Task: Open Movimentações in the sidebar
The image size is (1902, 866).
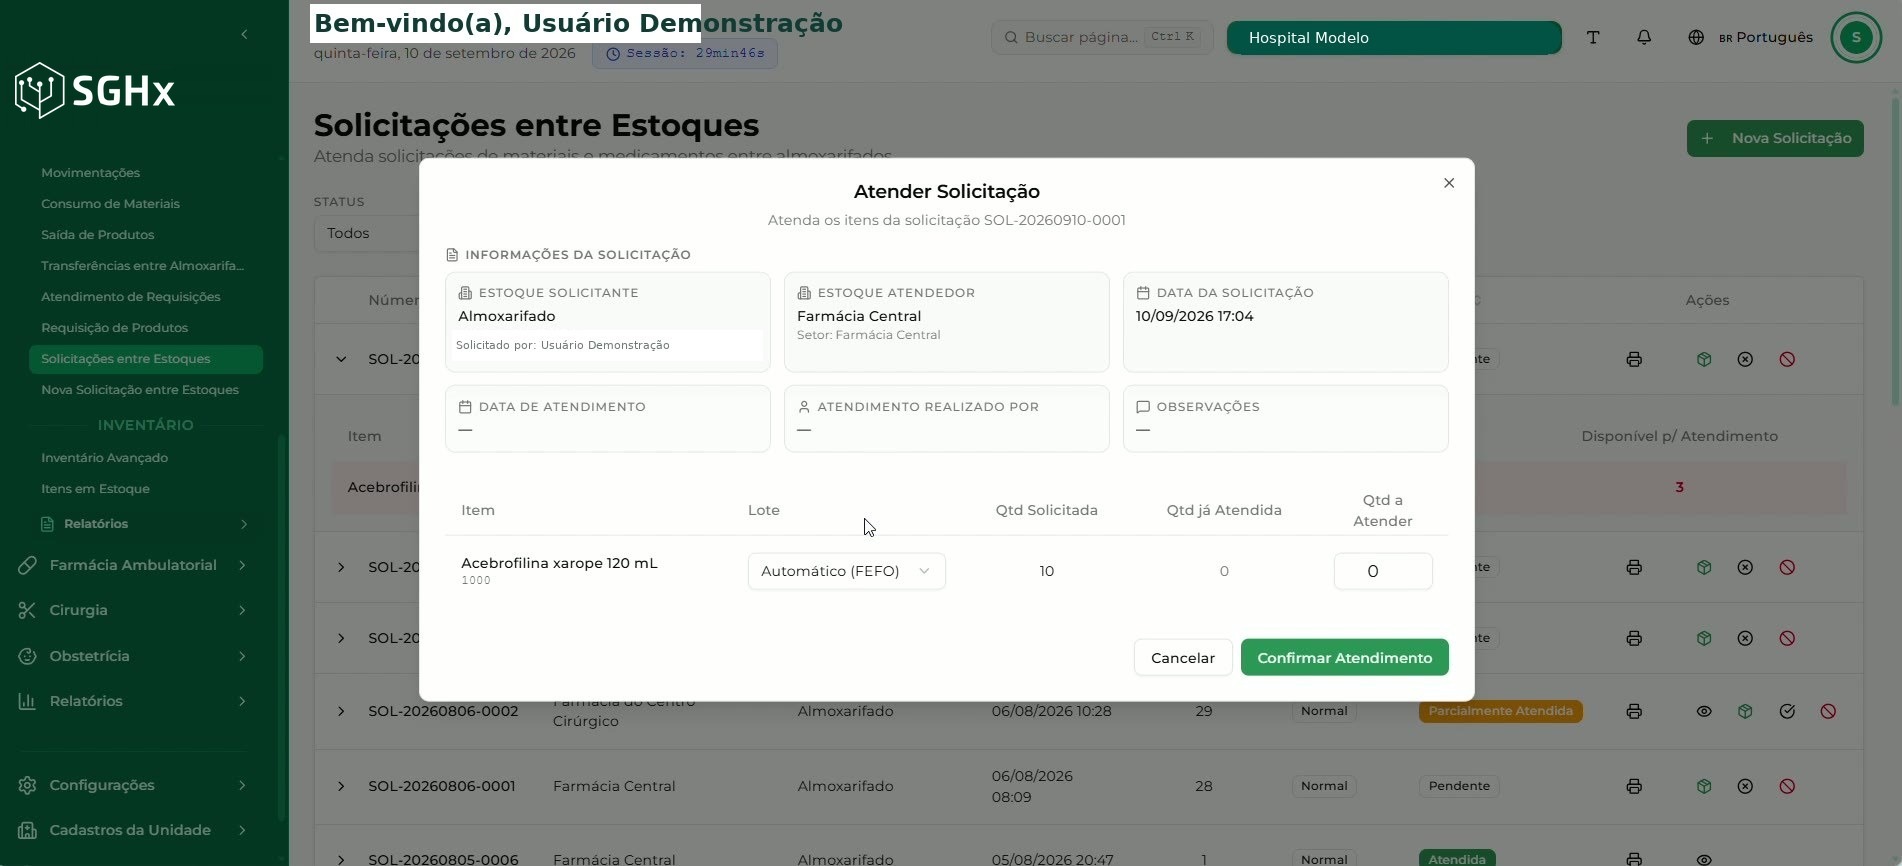Action: point(90,173)
